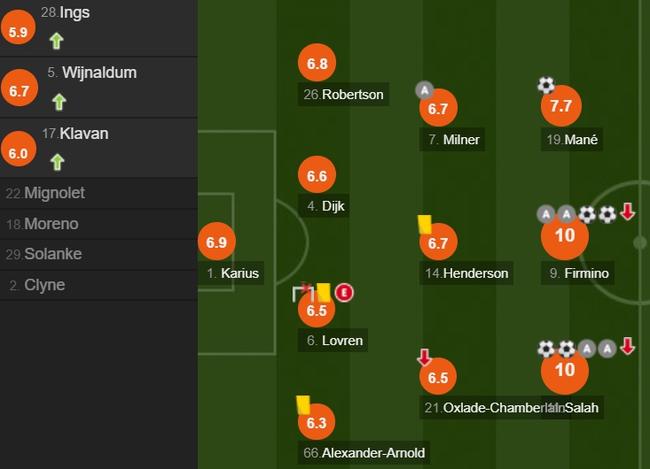650x469 pixels.
Task: Click Firmino's red substituted-off arrow
Action: [x=628, y=211]
